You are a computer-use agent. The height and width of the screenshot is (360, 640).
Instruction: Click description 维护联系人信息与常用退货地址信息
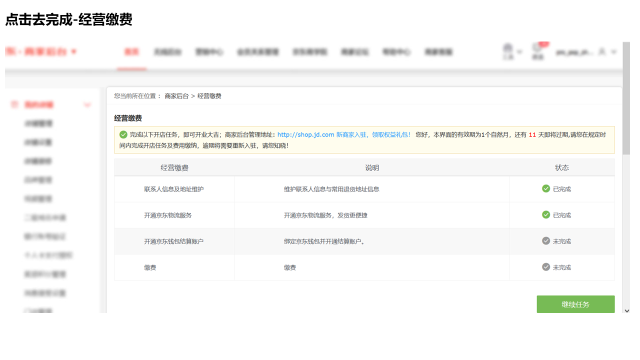click(331, 189)
